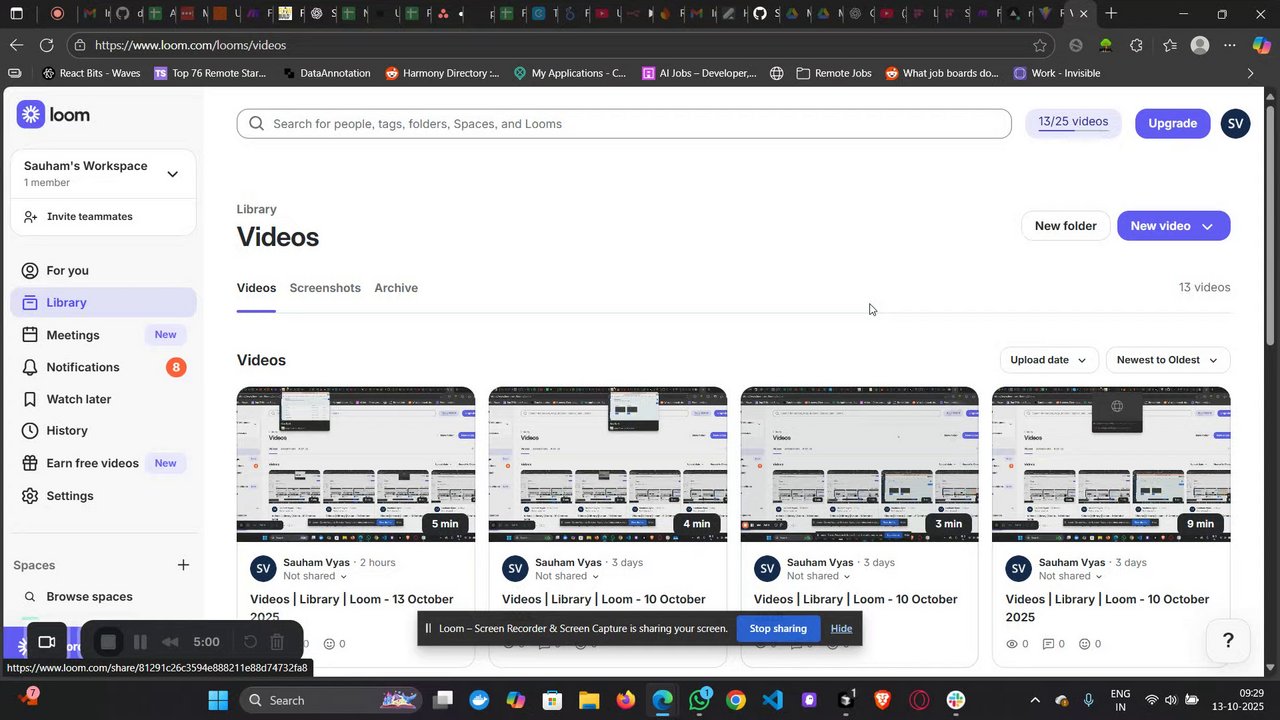Restart the recording with the circular arrow
The width and height of the screenshot is (1280, 720).
click(x=251, y=642)
